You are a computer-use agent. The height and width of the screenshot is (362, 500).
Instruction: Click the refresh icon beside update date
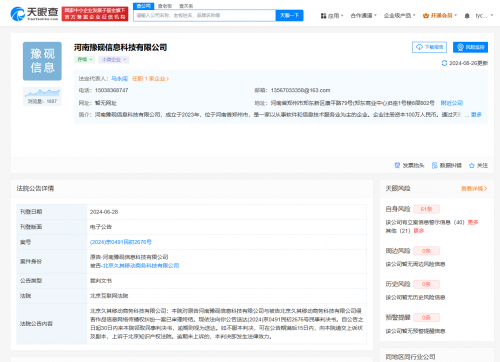click(x=444, y=63)
